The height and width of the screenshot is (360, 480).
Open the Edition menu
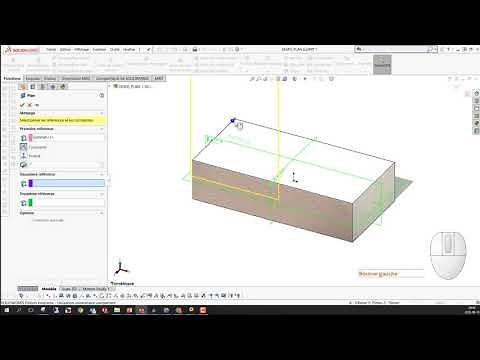(x=65, y=49)
